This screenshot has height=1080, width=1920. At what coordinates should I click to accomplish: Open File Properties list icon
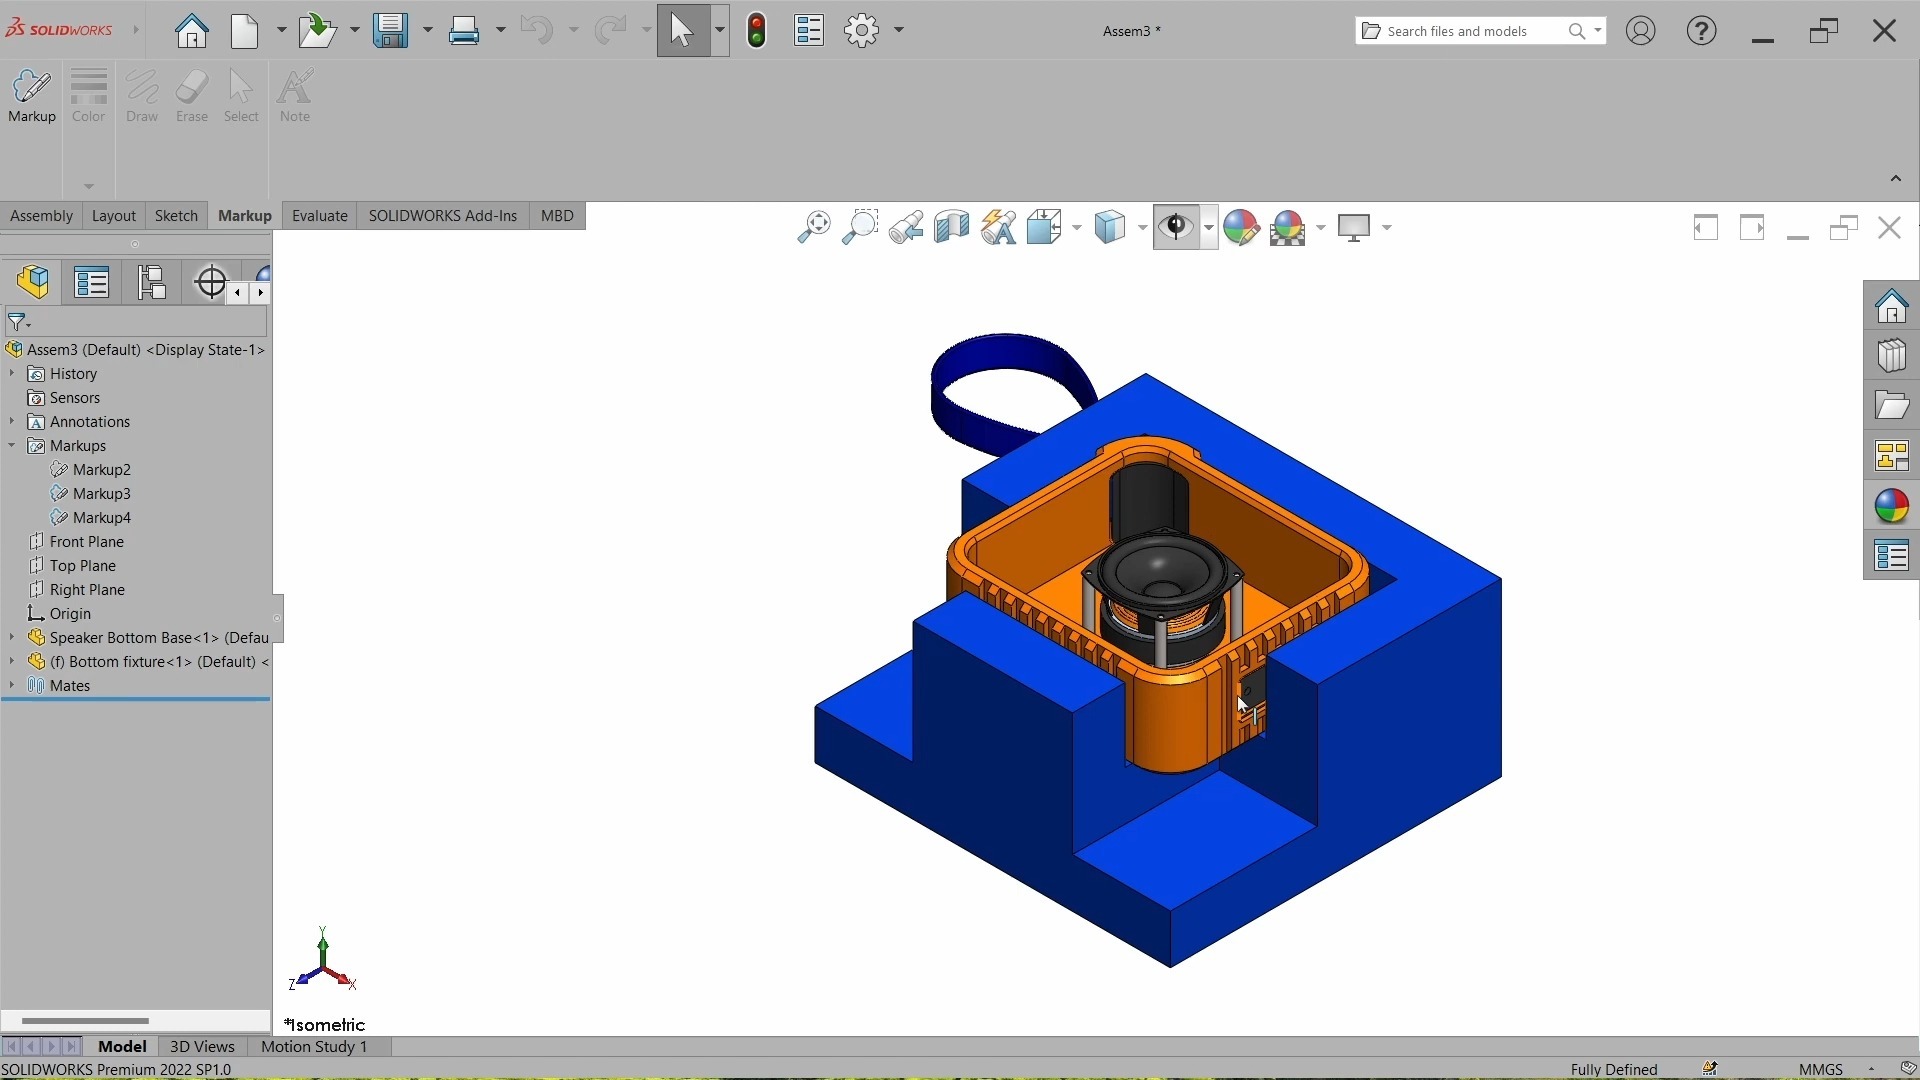tap(809, 31)
